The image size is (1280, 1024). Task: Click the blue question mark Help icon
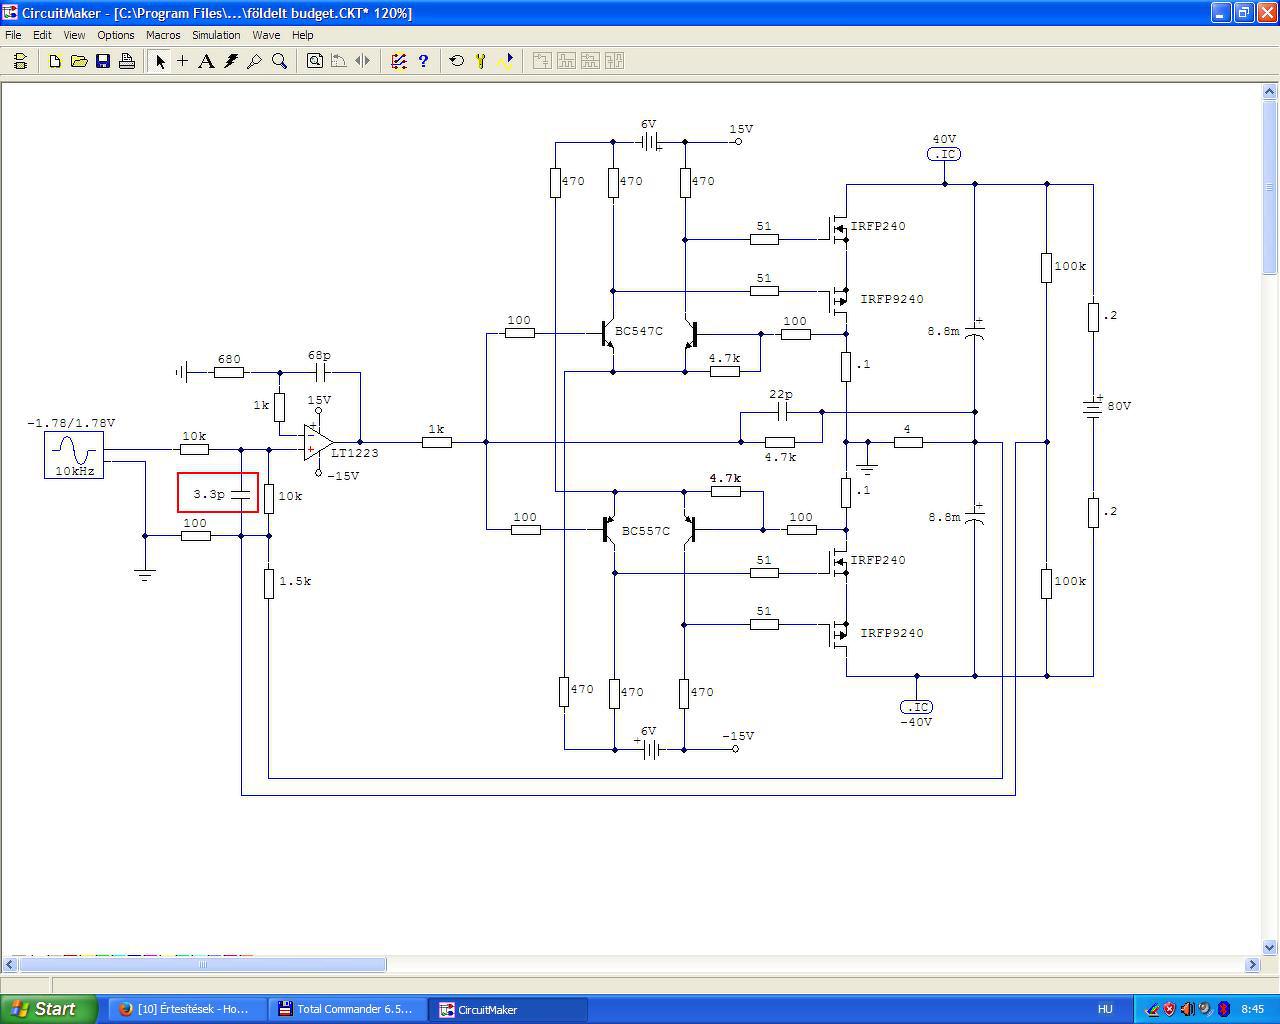coord(423,61)
